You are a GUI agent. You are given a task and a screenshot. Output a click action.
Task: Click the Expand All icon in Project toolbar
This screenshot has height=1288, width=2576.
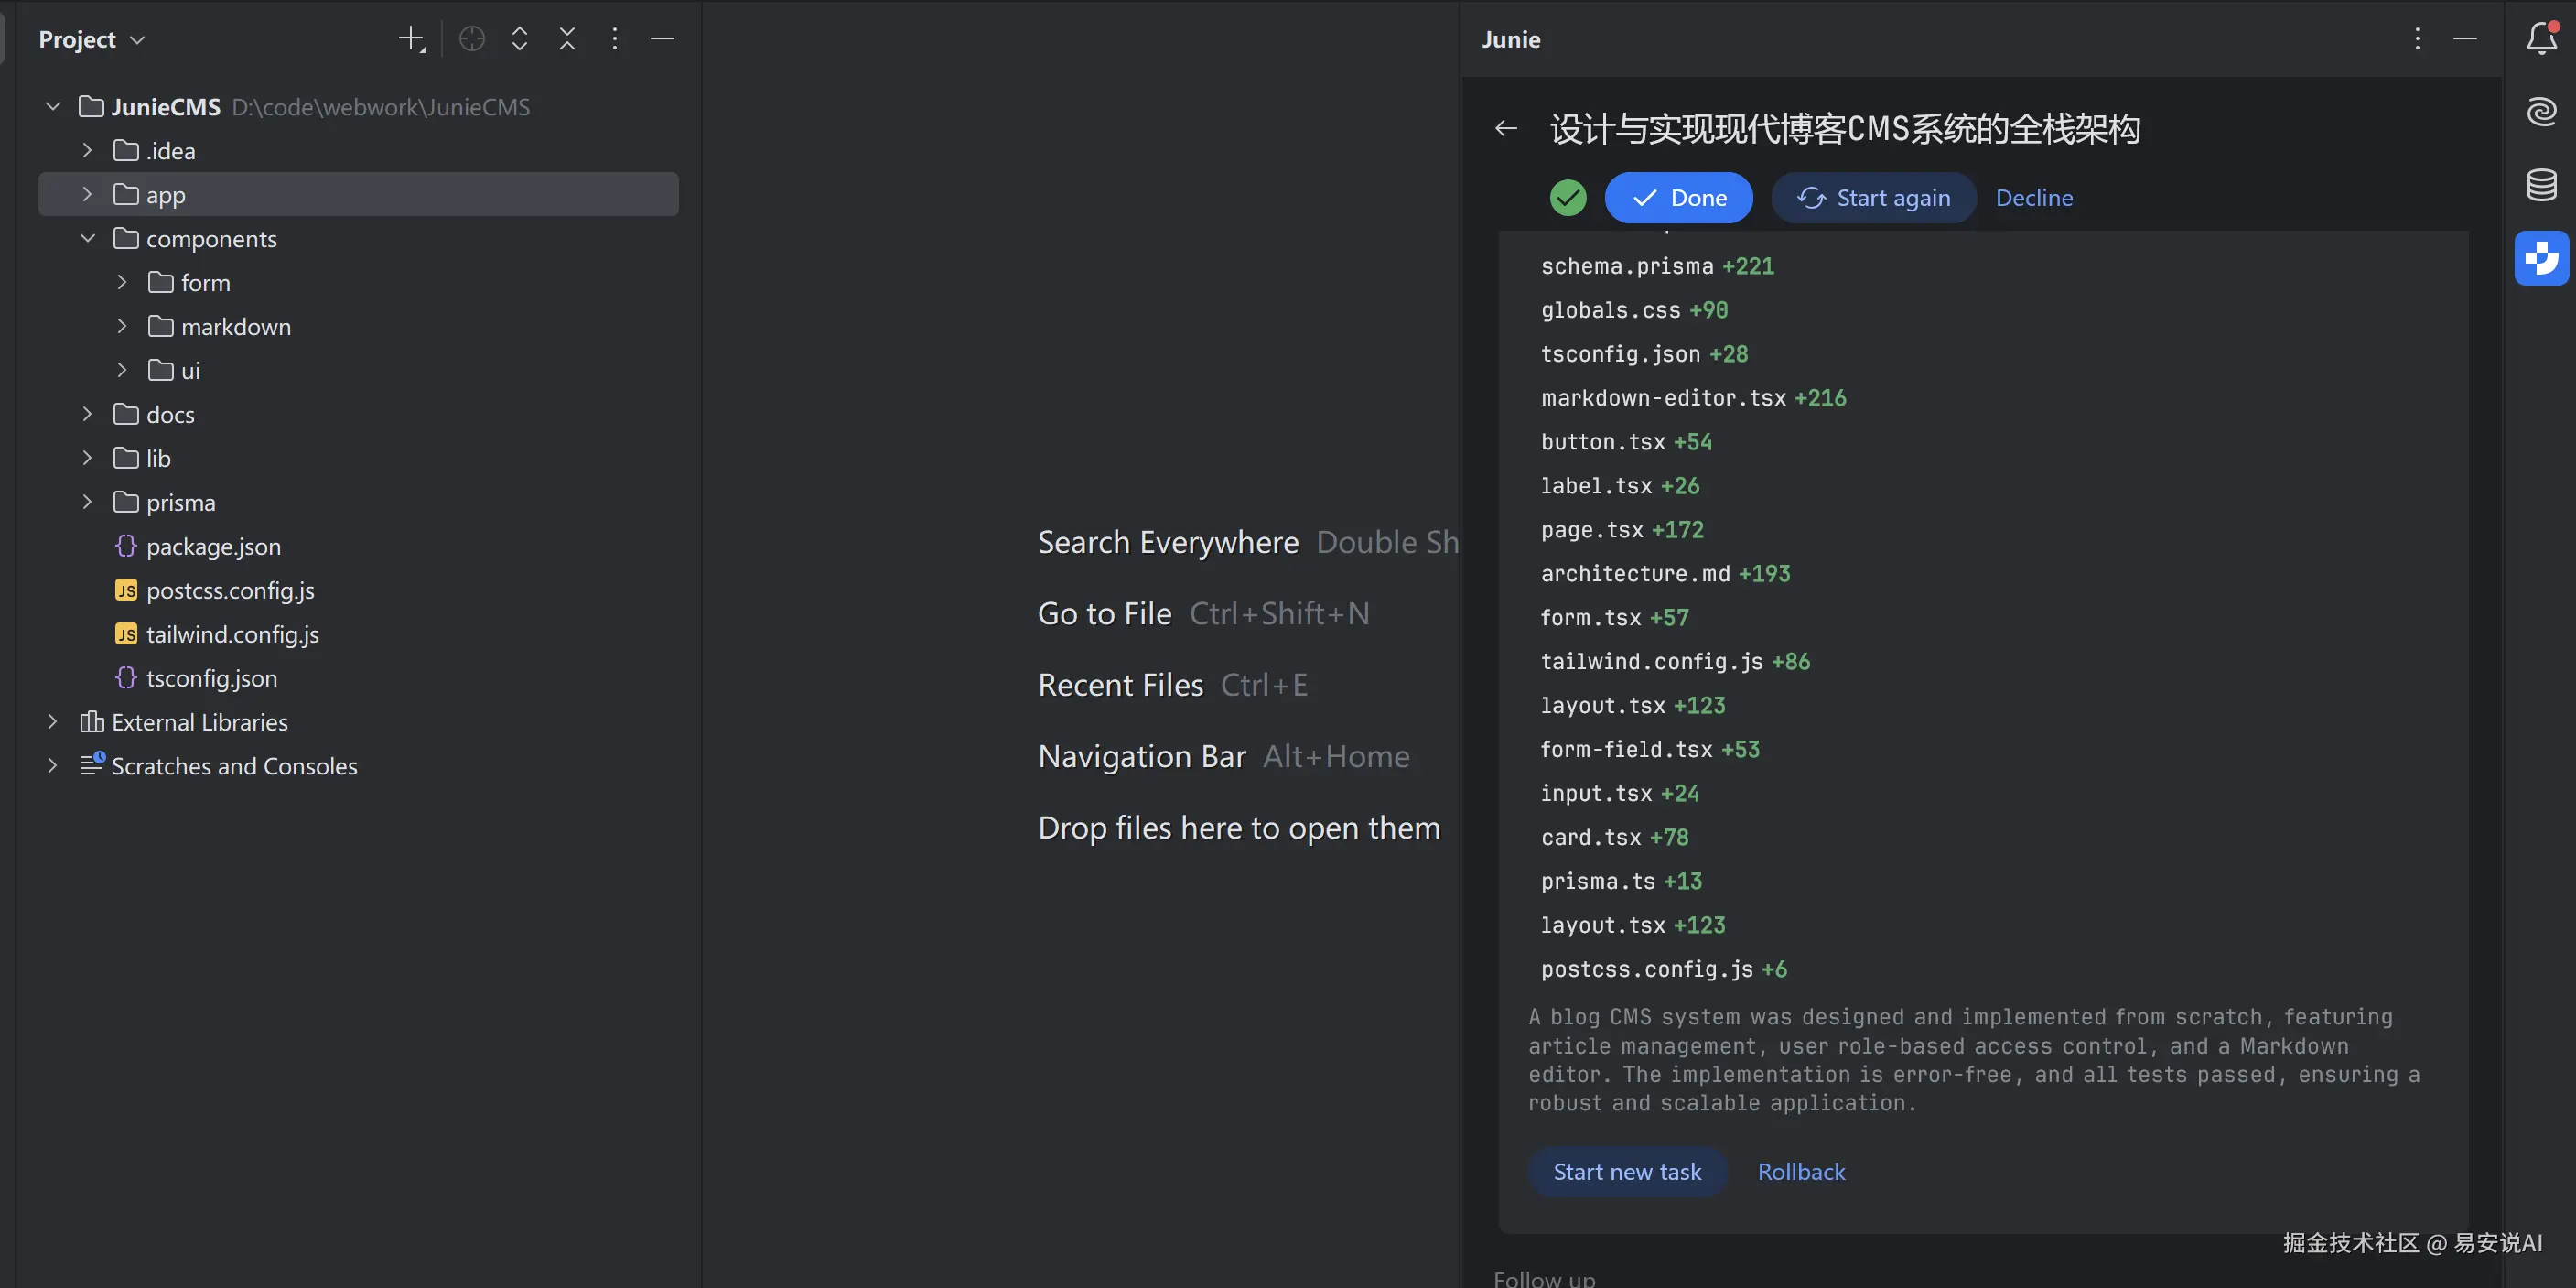tap(519, 39)
